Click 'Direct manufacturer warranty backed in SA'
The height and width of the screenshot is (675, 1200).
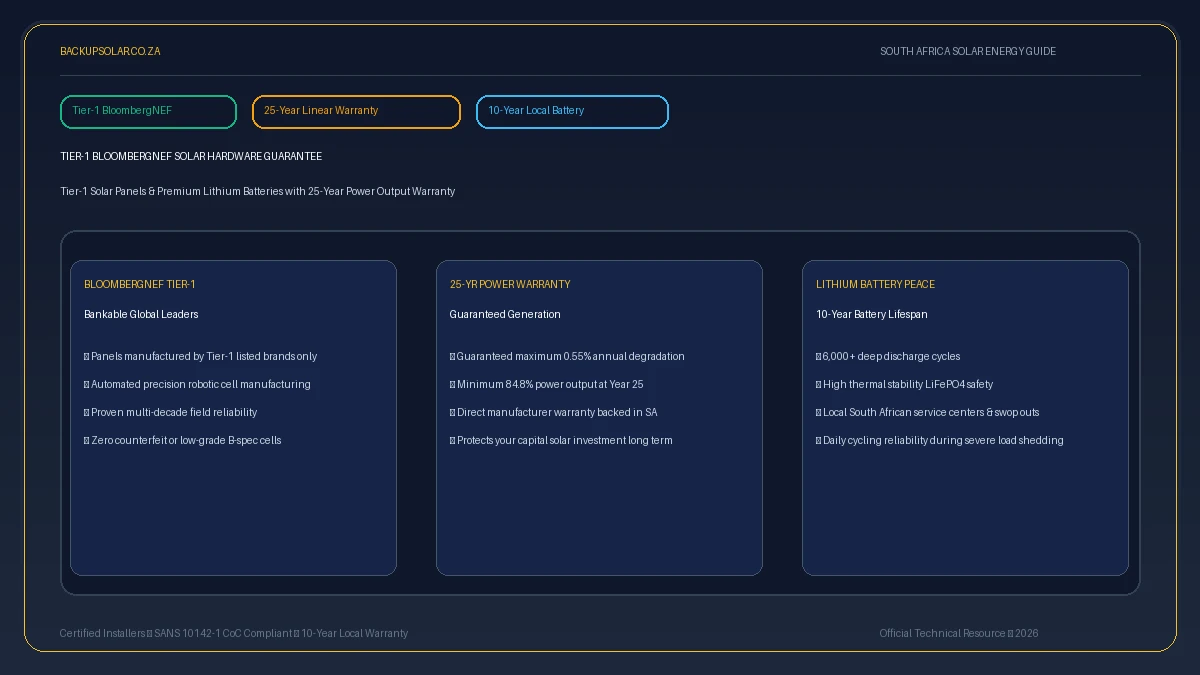point(554,412)
